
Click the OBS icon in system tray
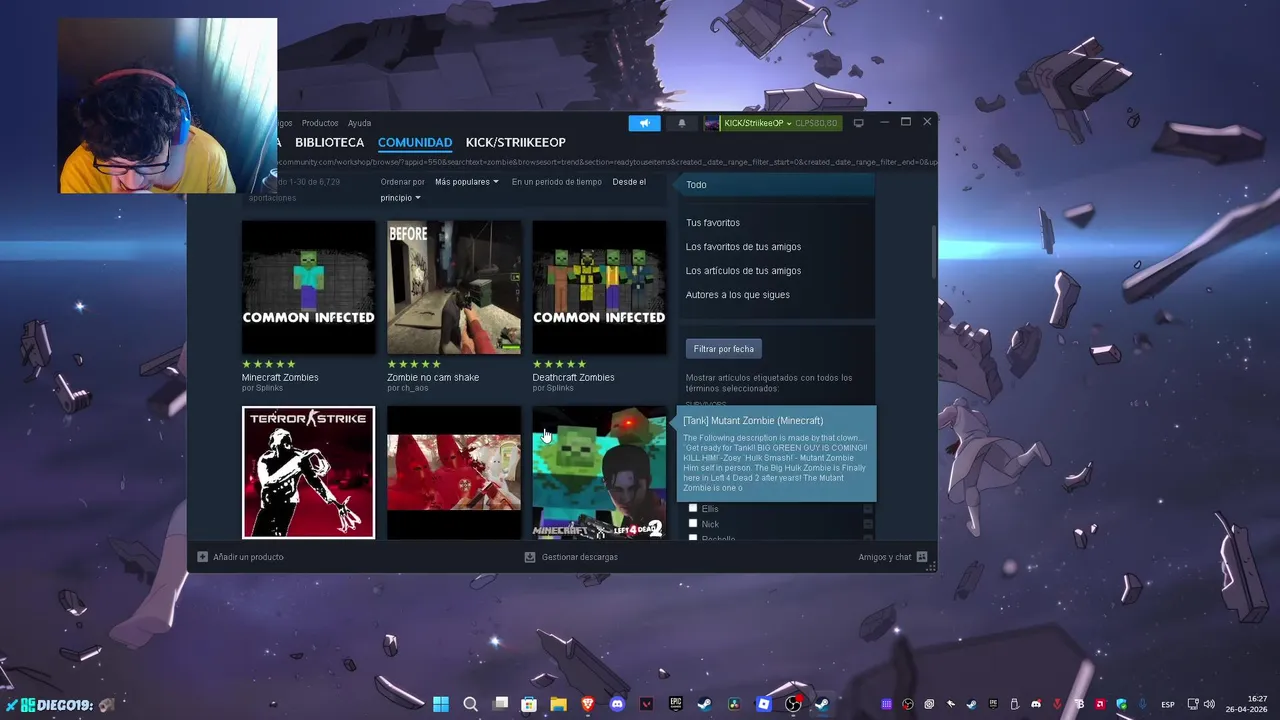[908, 704]
